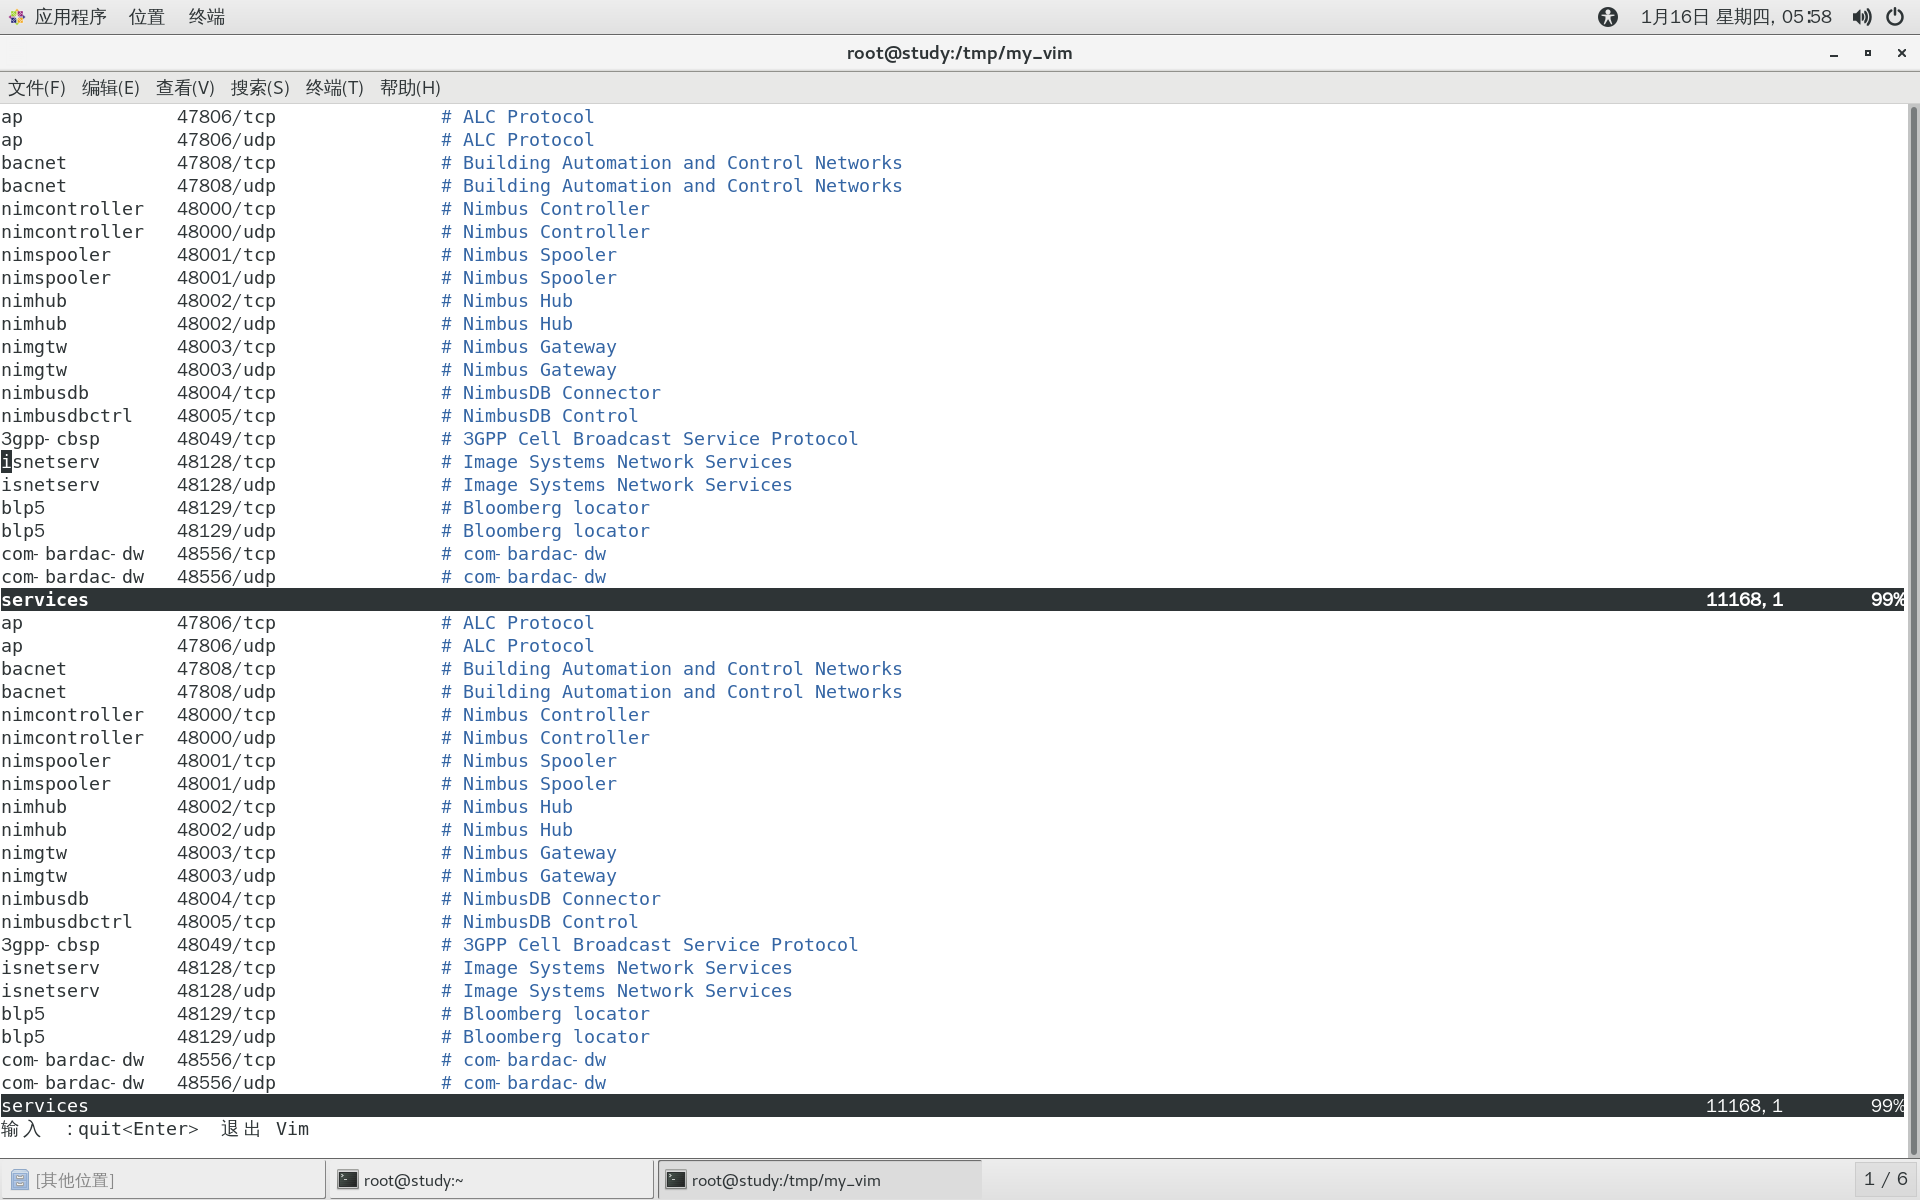The width and height of the screenshot is (1920, 1200).
Task: Click the terminal vertical scrollbar
Action: pos(1913,630)
